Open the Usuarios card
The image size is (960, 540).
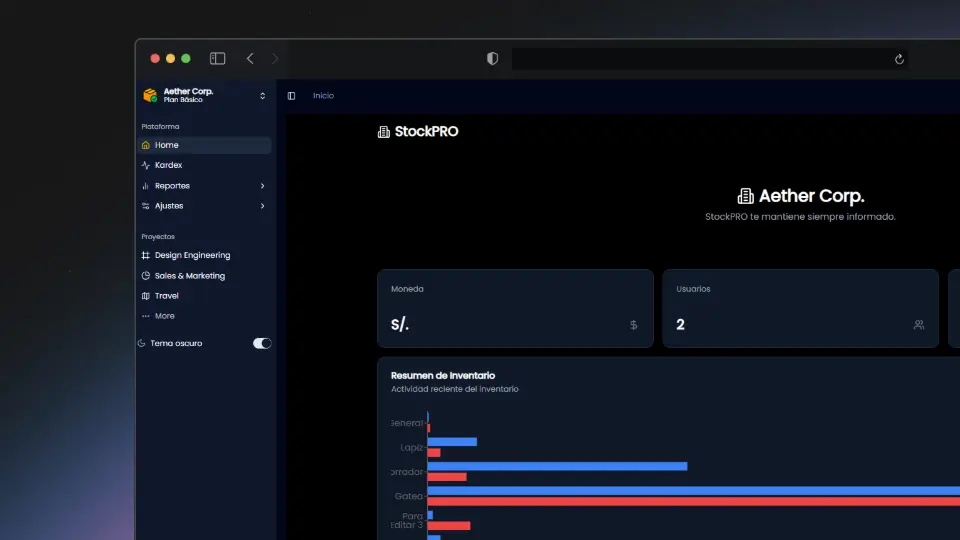tap(801, 309)
